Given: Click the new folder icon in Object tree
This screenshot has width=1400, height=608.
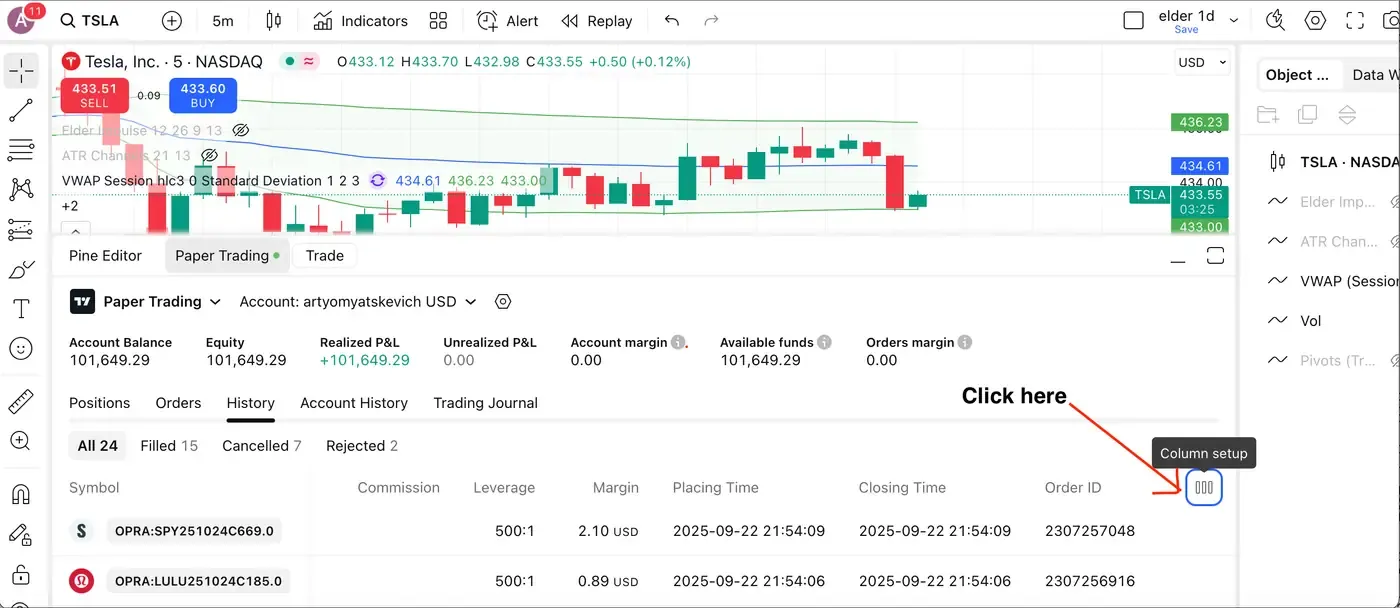Looking at the screenshot, I should 1268,114.
